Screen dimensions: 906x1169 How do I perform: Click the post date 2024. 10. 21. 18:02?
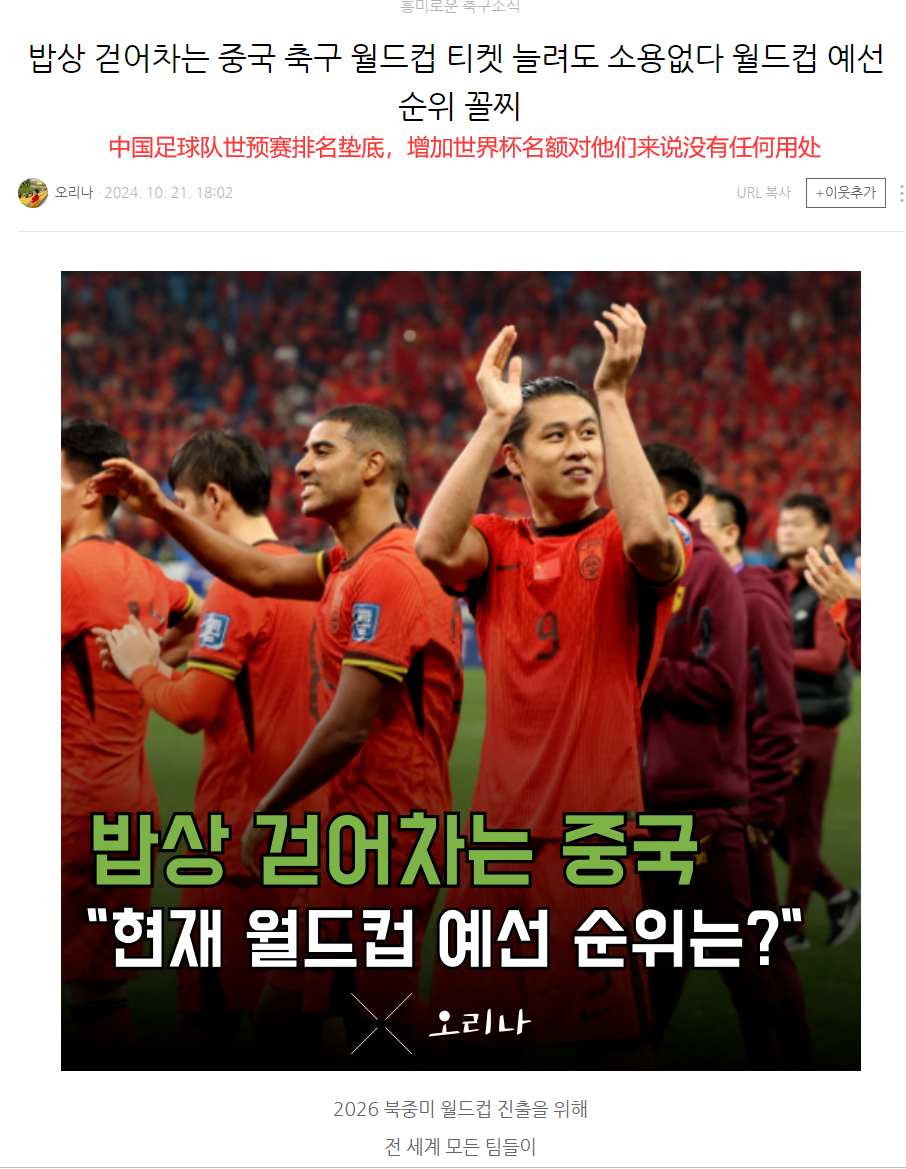(169, 193)
